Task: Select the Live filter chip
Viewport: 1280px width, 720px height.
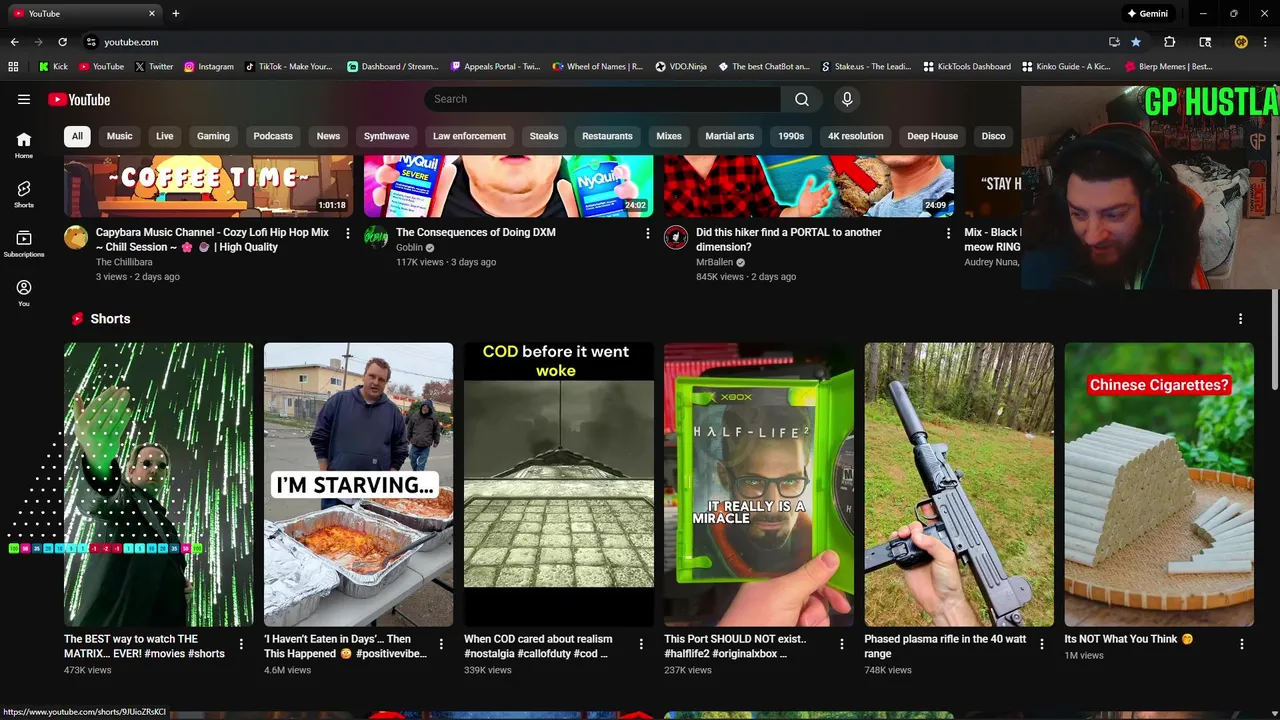Action: tap(165, 136)
